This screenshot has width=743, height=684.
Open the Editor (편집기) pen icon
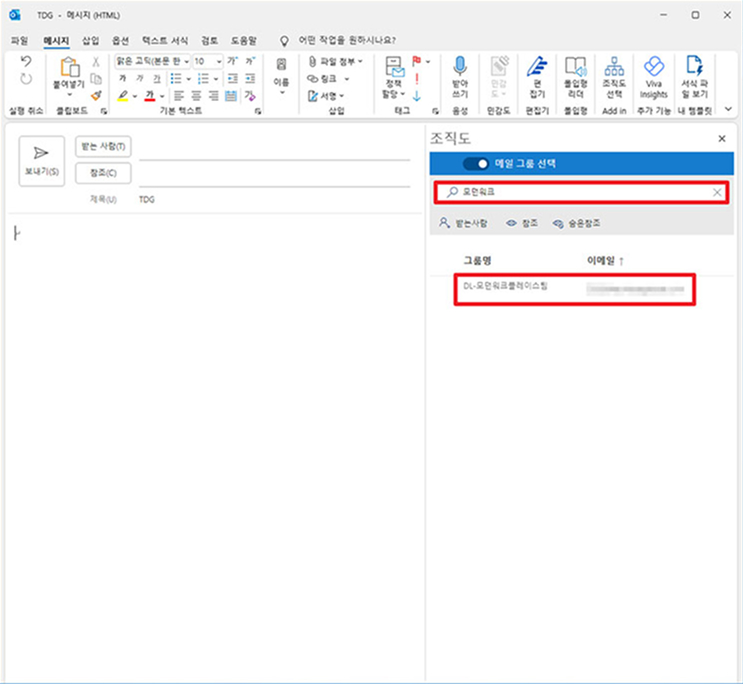click(537, 66)
